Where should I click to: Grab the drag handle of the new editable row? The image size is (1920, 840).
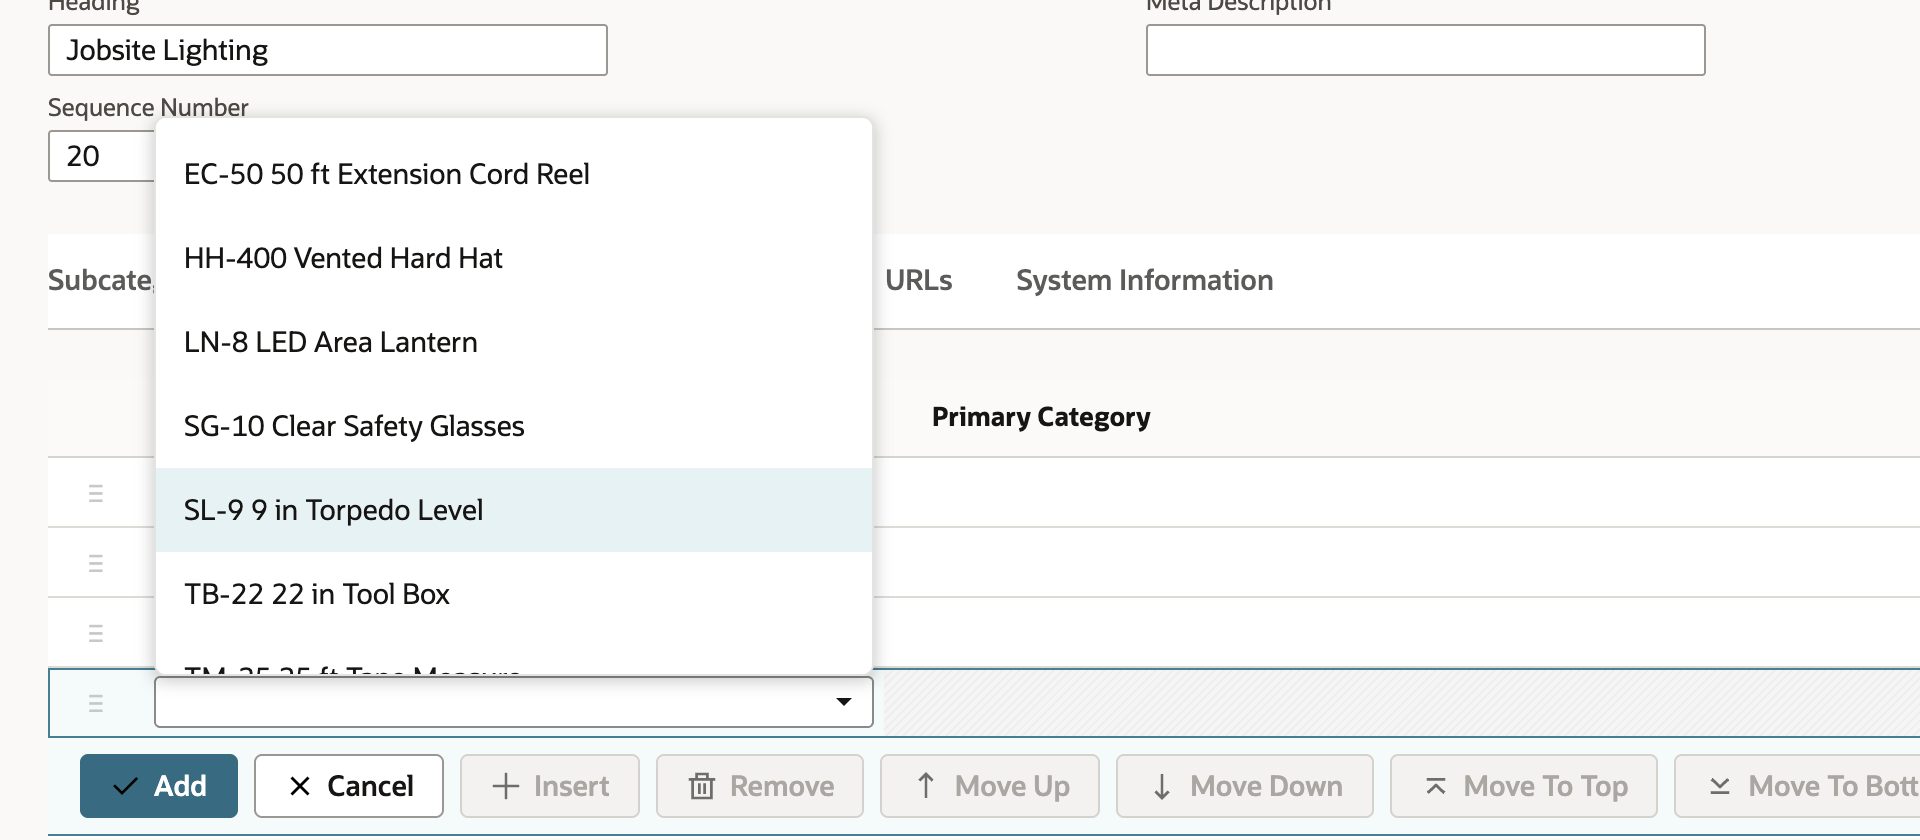pos(96,703)
